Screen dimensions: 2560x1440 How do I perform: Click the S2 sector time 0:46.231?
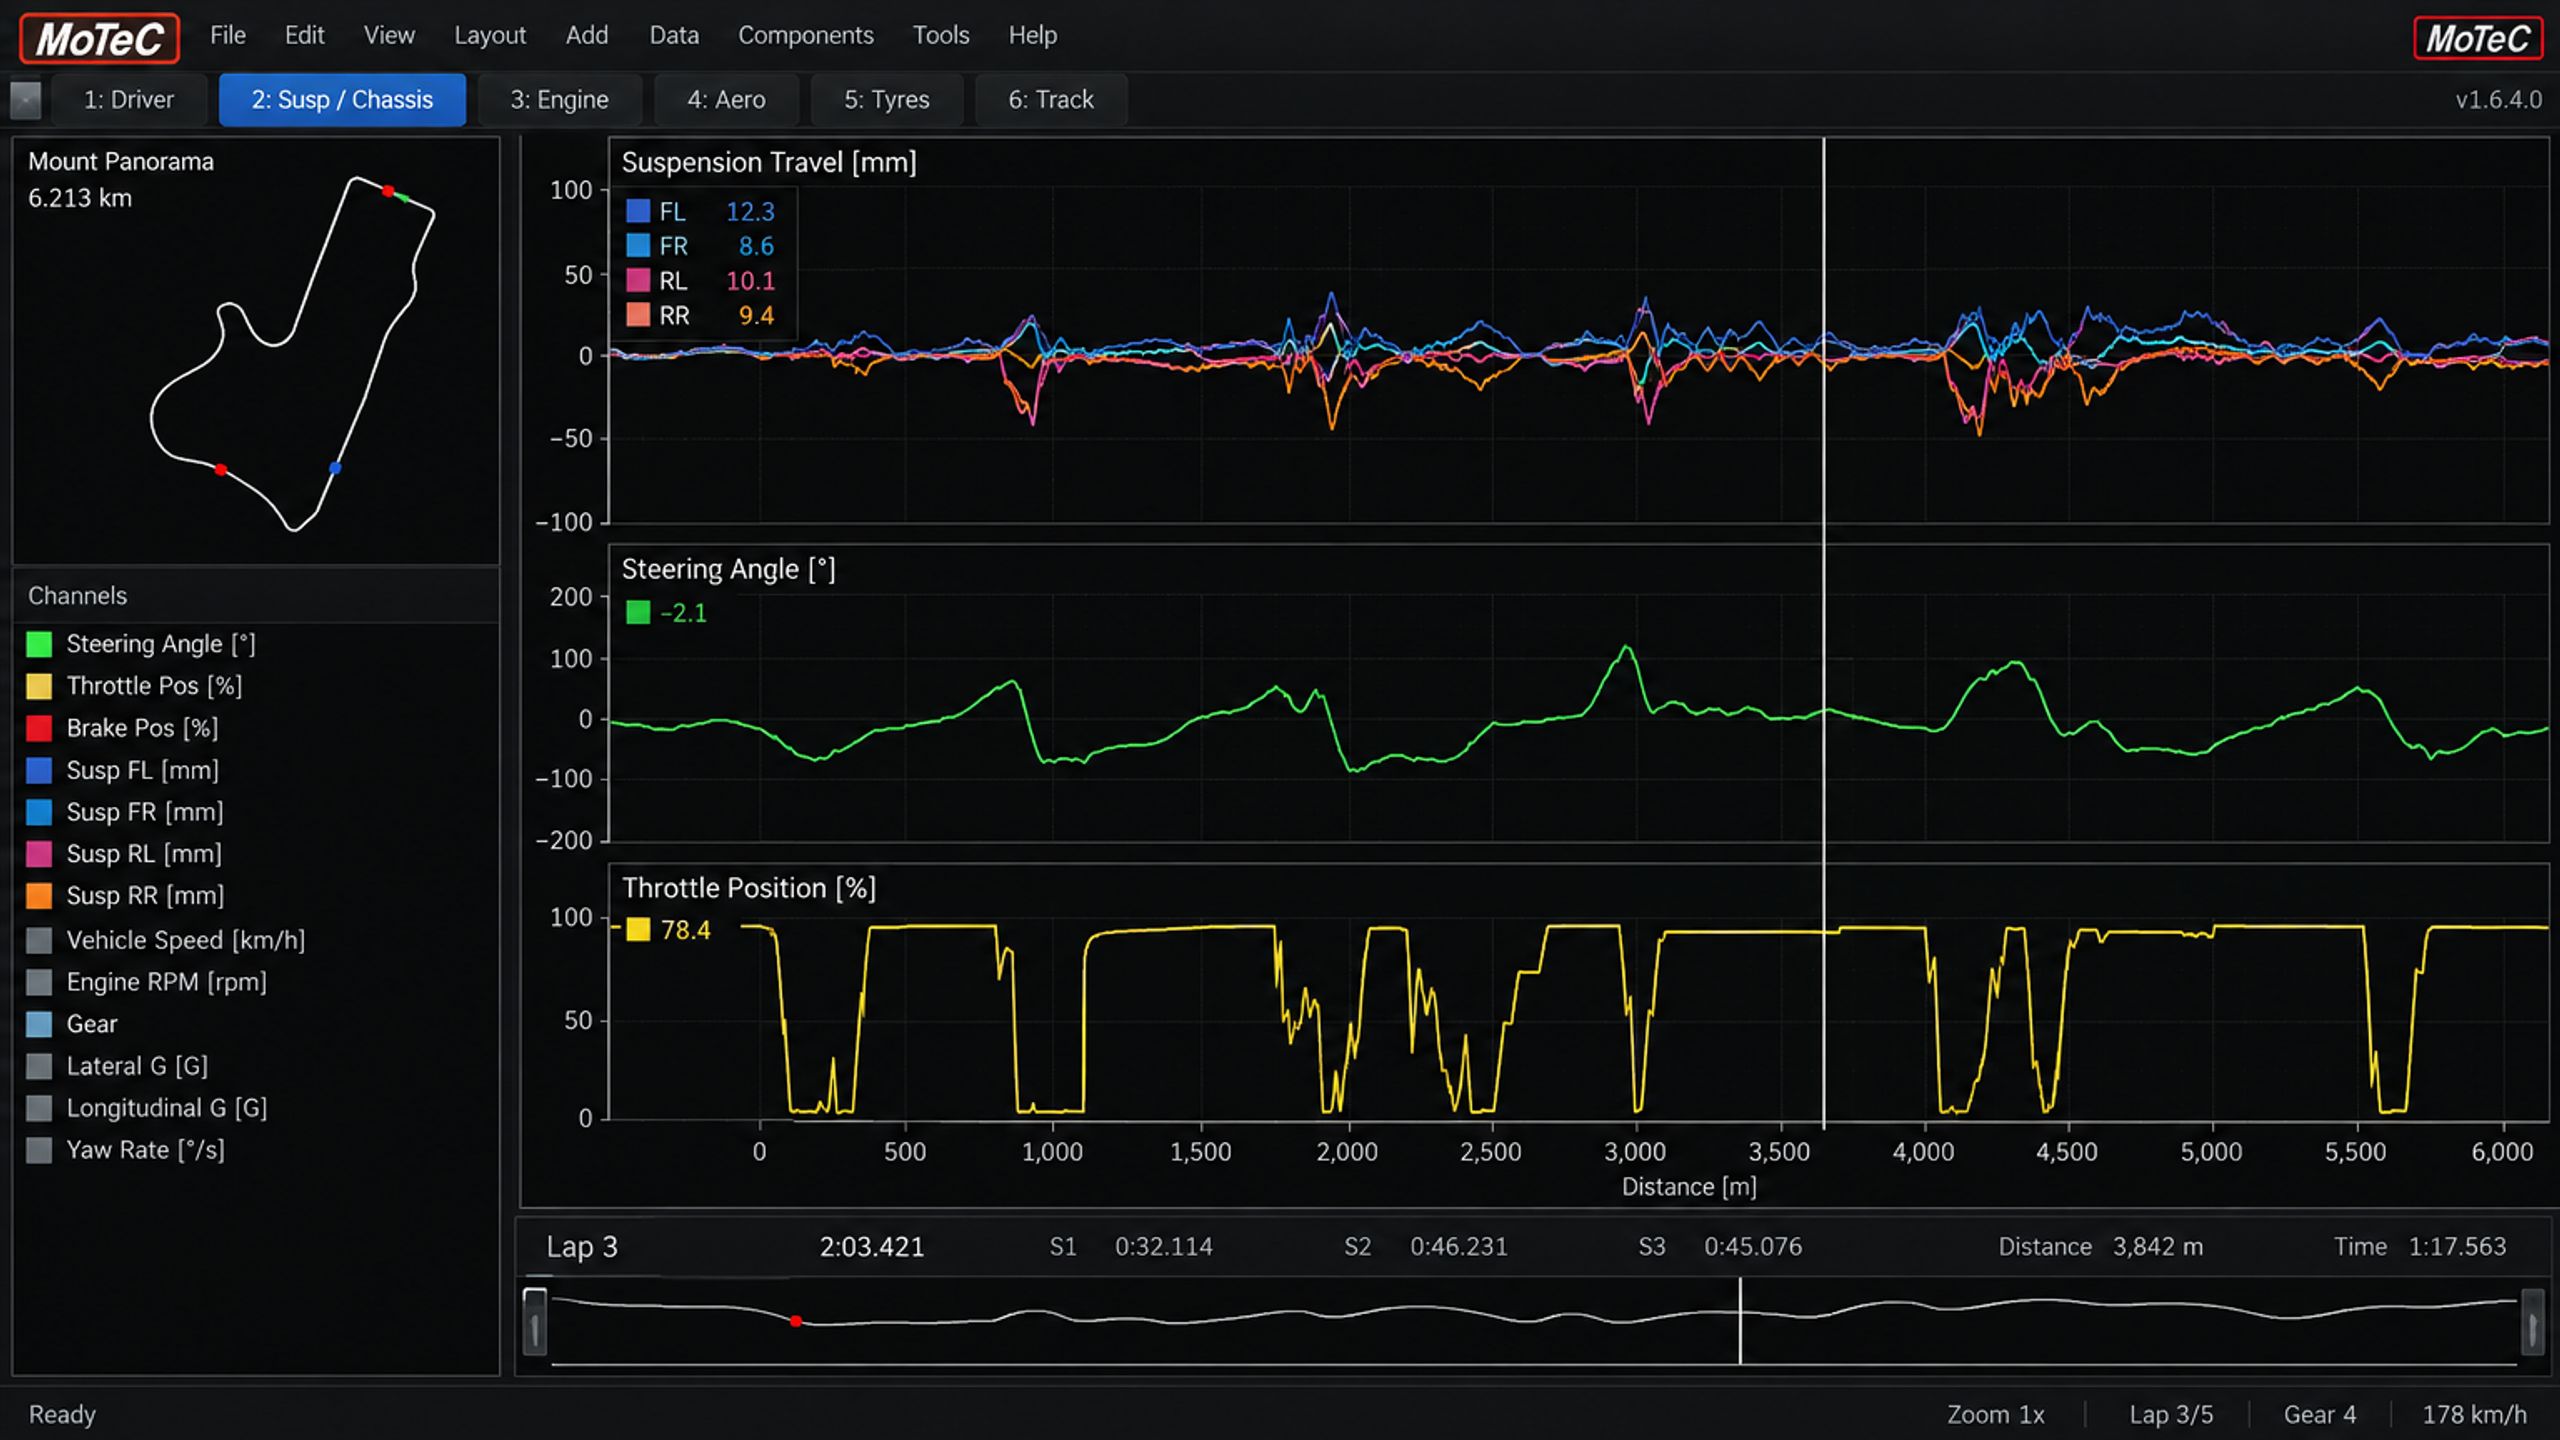[x=1458, y=1247]
